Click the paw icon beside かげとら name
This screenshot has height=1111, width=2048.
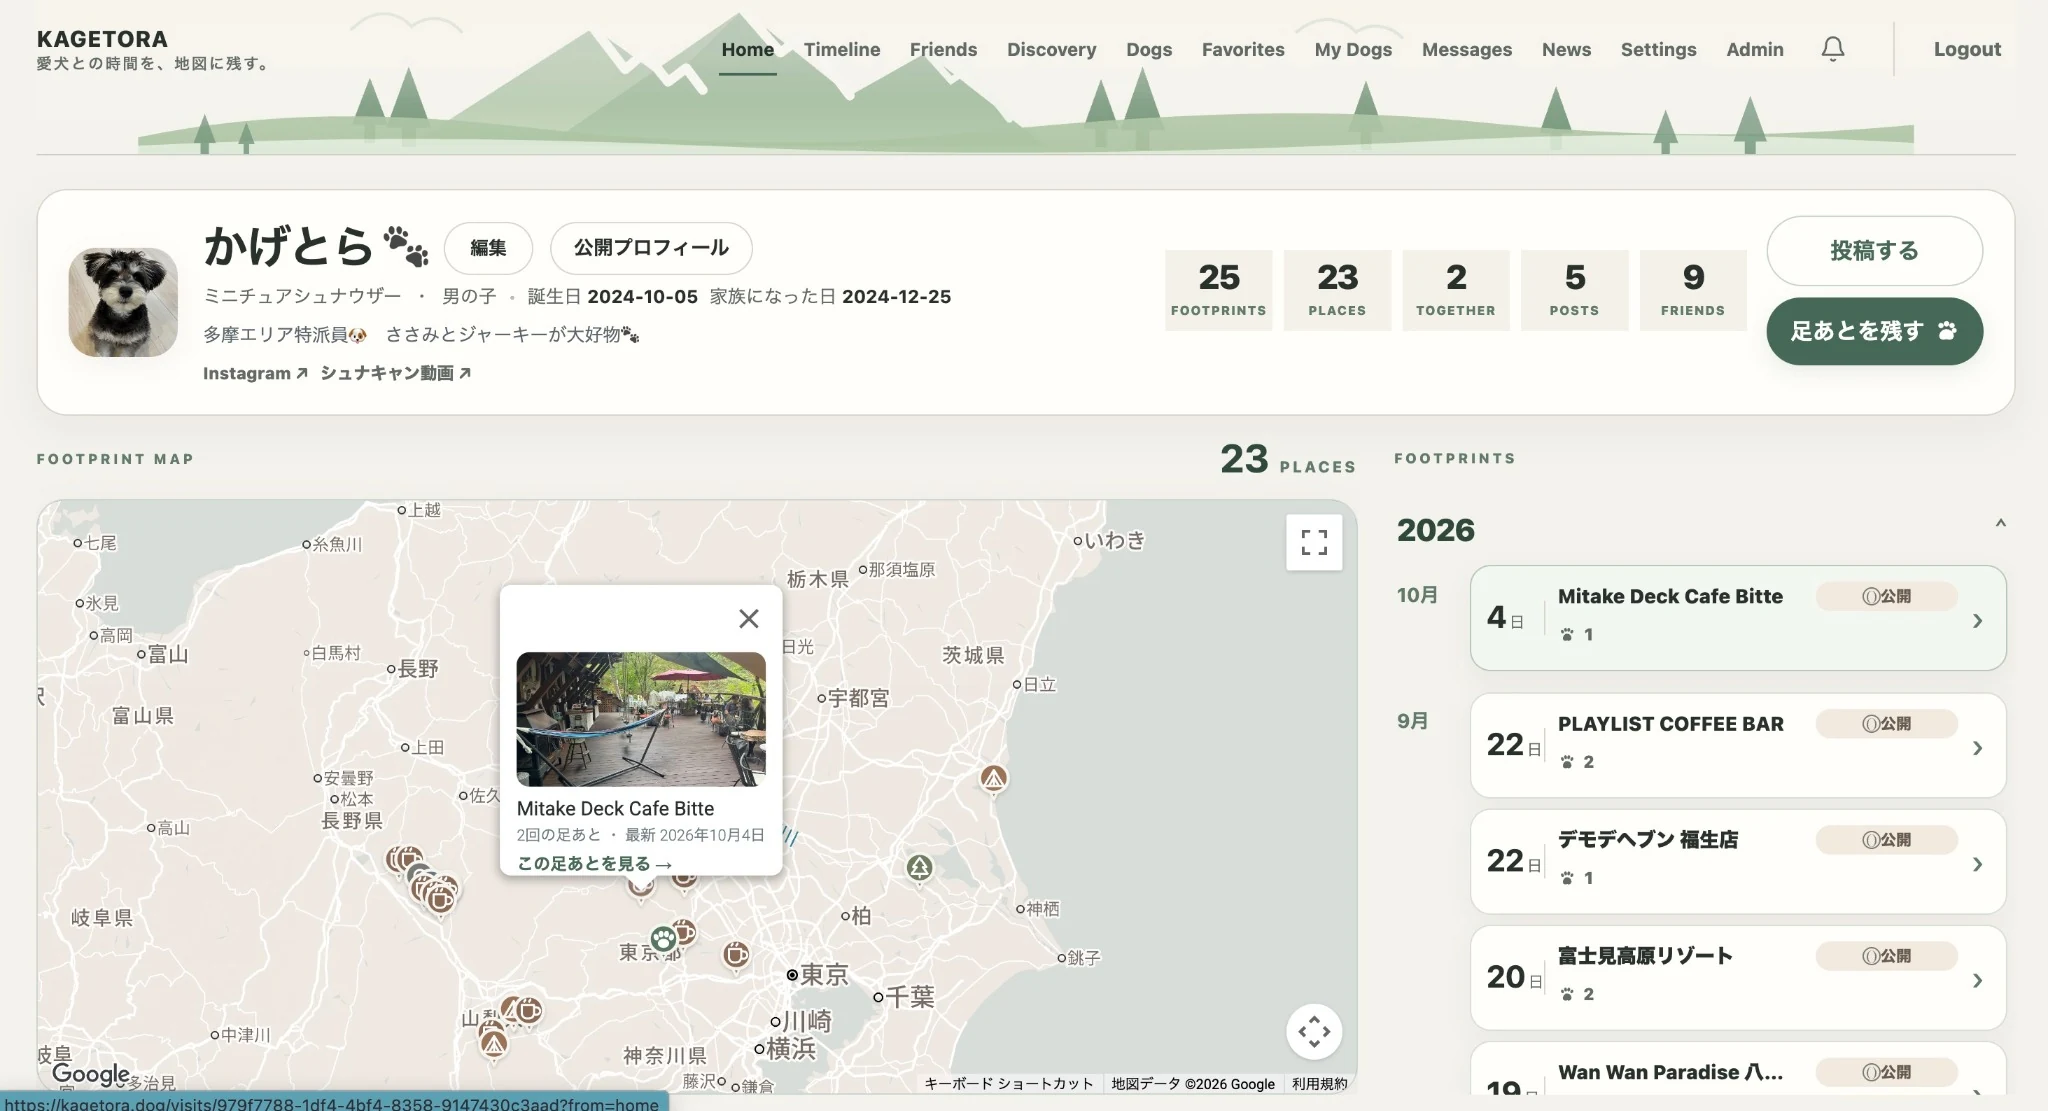pos(406,246)
